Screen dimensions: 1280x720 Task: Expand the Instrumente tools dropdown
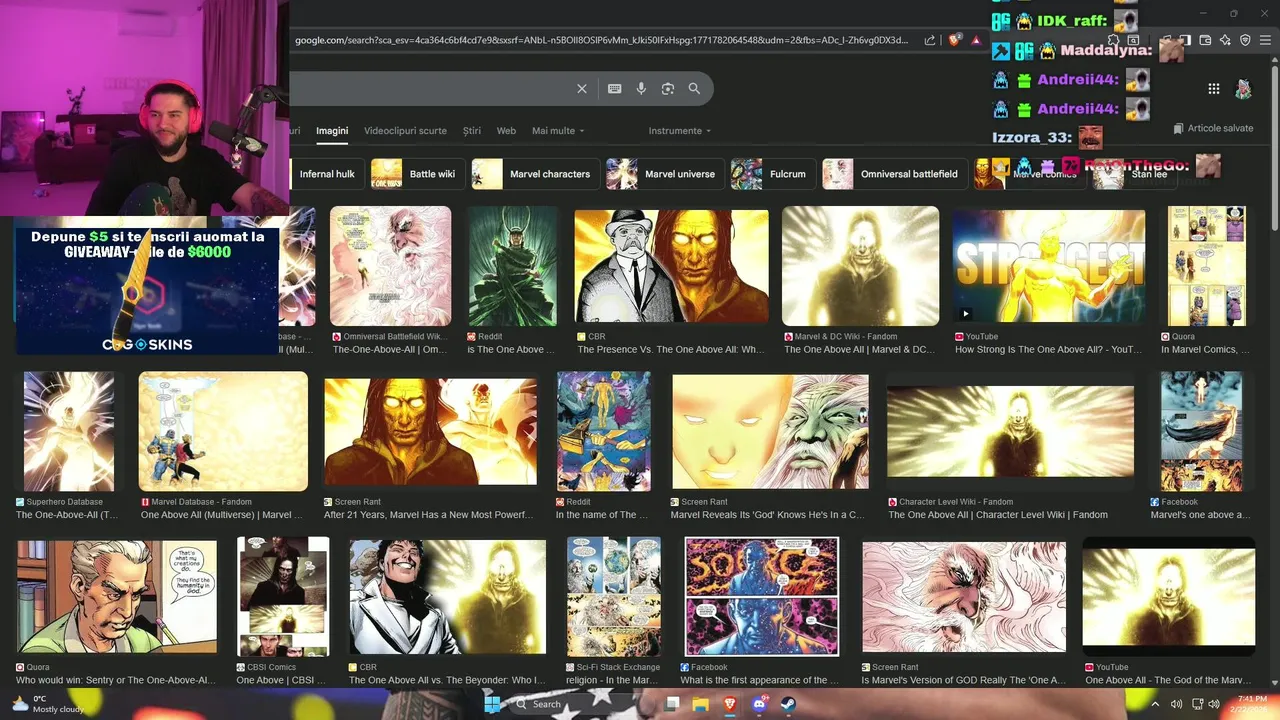[680, 131]
